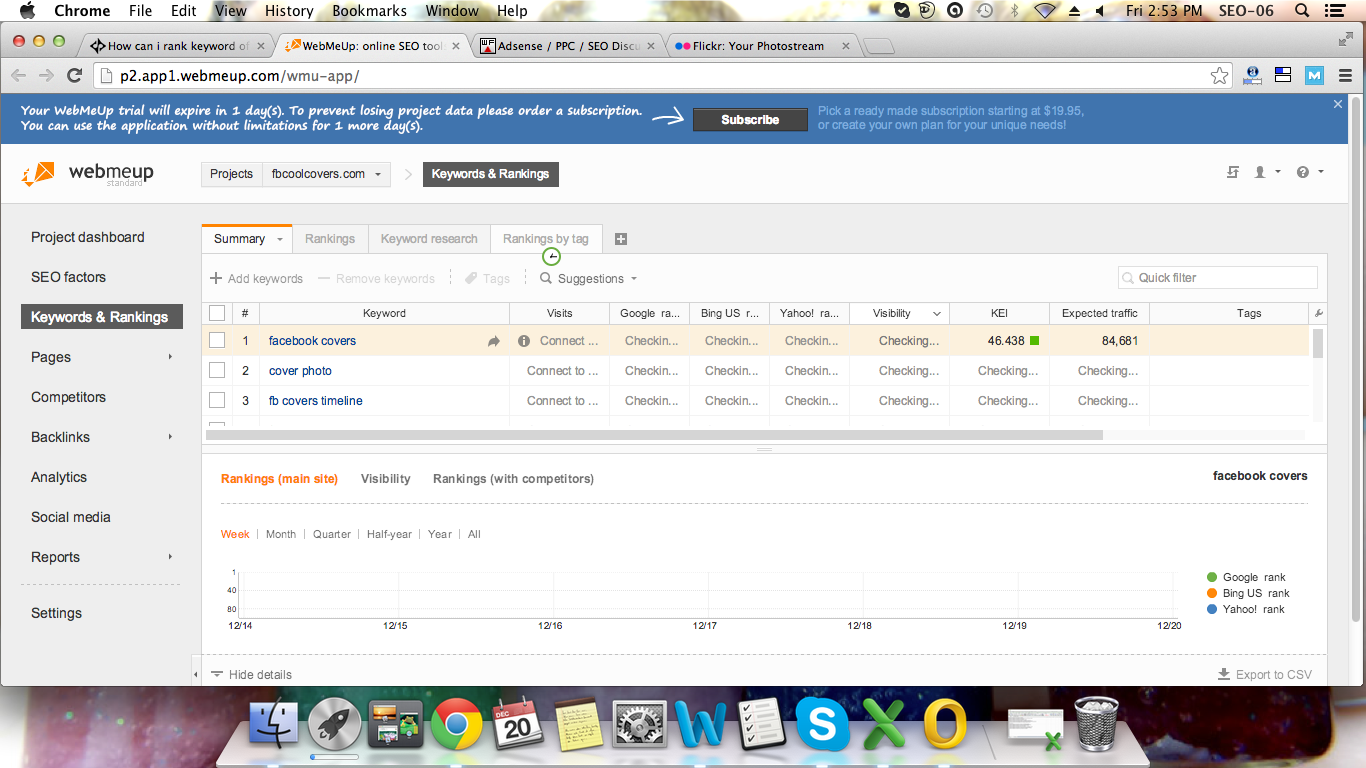
Task: Show the Visibility chart view
Action: pyautogui.click(x=386, y=479)
